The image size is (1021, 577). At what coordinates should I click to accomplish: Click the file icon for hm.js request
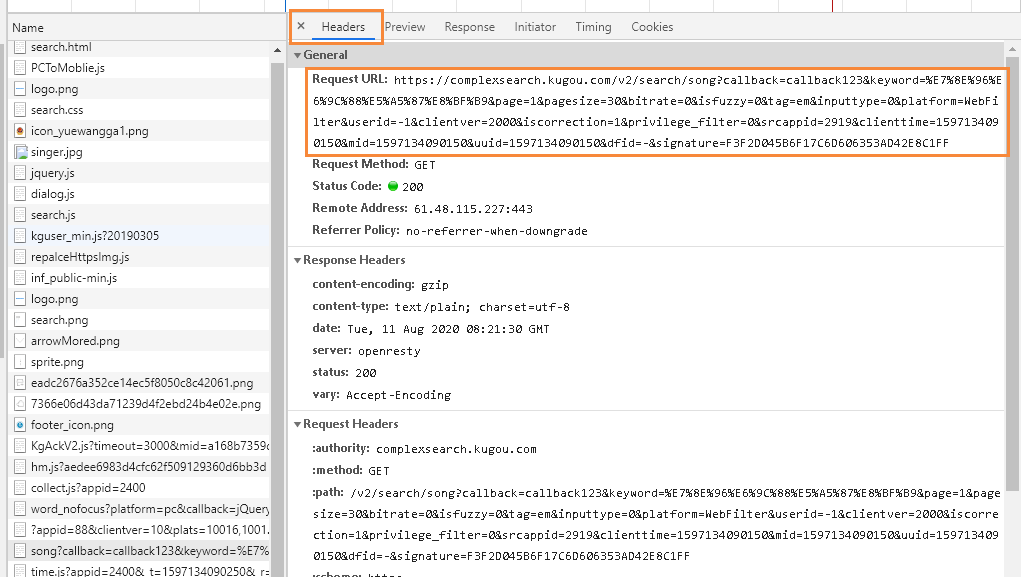20,467
